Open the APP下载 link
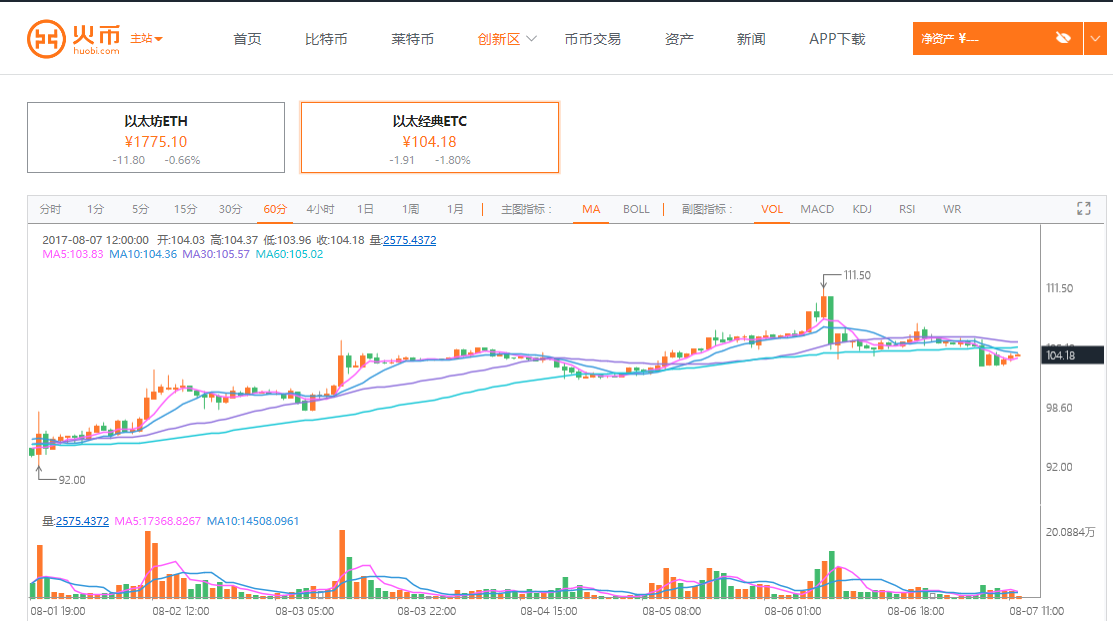 837,39
